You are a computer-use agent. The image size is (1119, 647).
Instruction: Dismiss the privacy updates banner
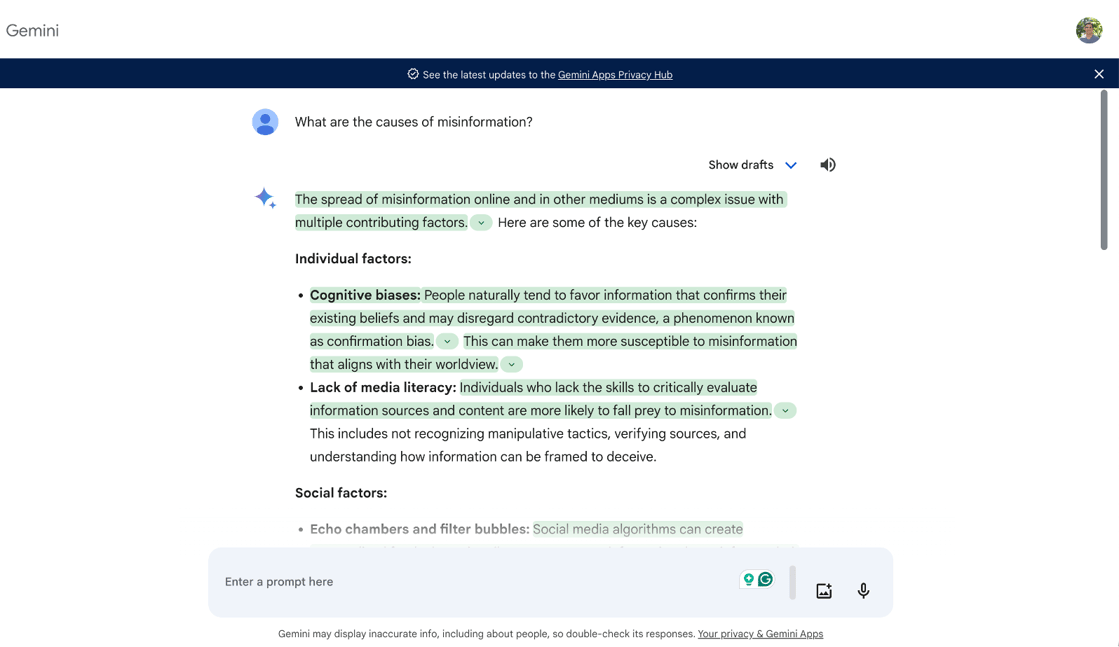[x=1098, y=74]
